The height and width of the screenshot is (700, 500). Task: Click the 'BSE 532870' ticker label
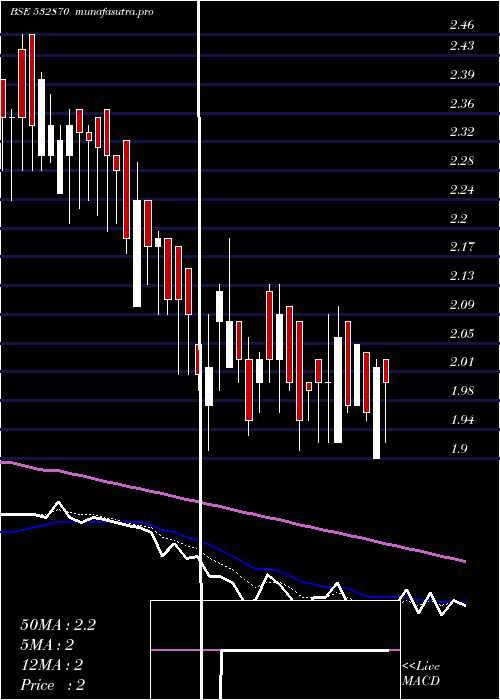pos(40,12)
